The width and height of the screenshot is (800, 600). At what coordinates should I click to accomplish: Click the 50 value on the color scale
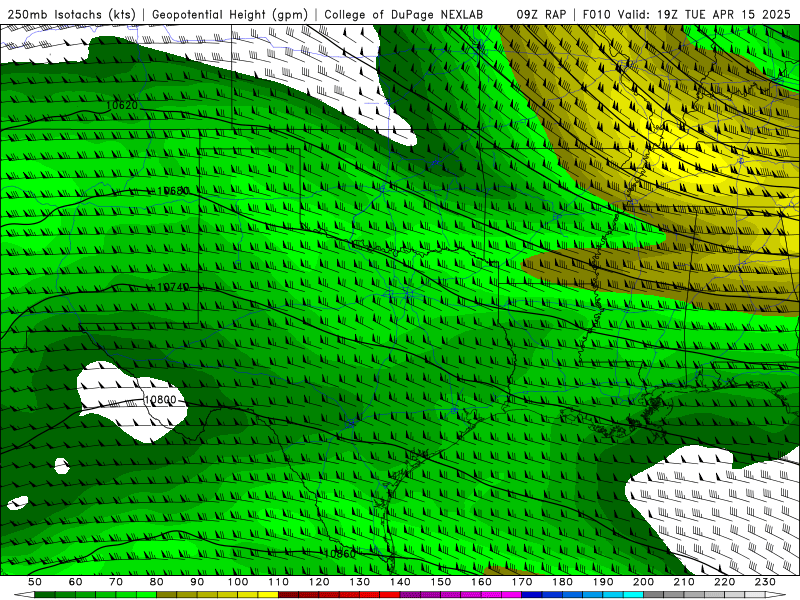(x=35, y=582)
